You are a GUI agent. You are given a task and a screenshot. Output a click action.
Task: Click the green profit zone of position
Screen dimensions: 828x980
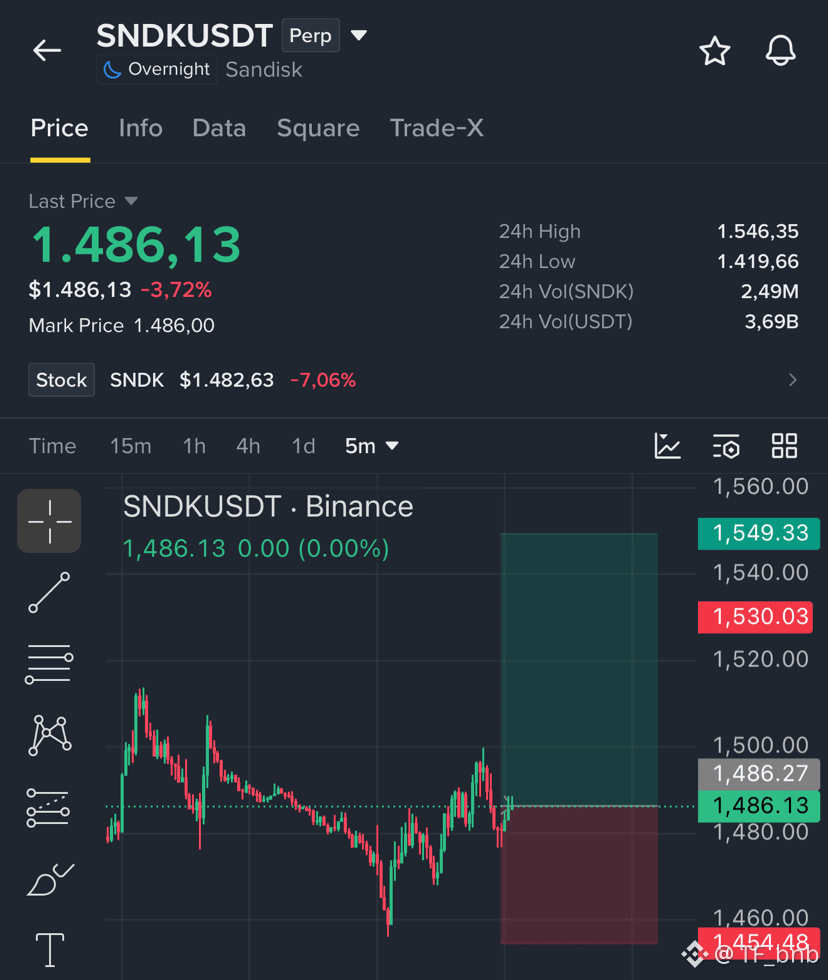tap(579, 669)
